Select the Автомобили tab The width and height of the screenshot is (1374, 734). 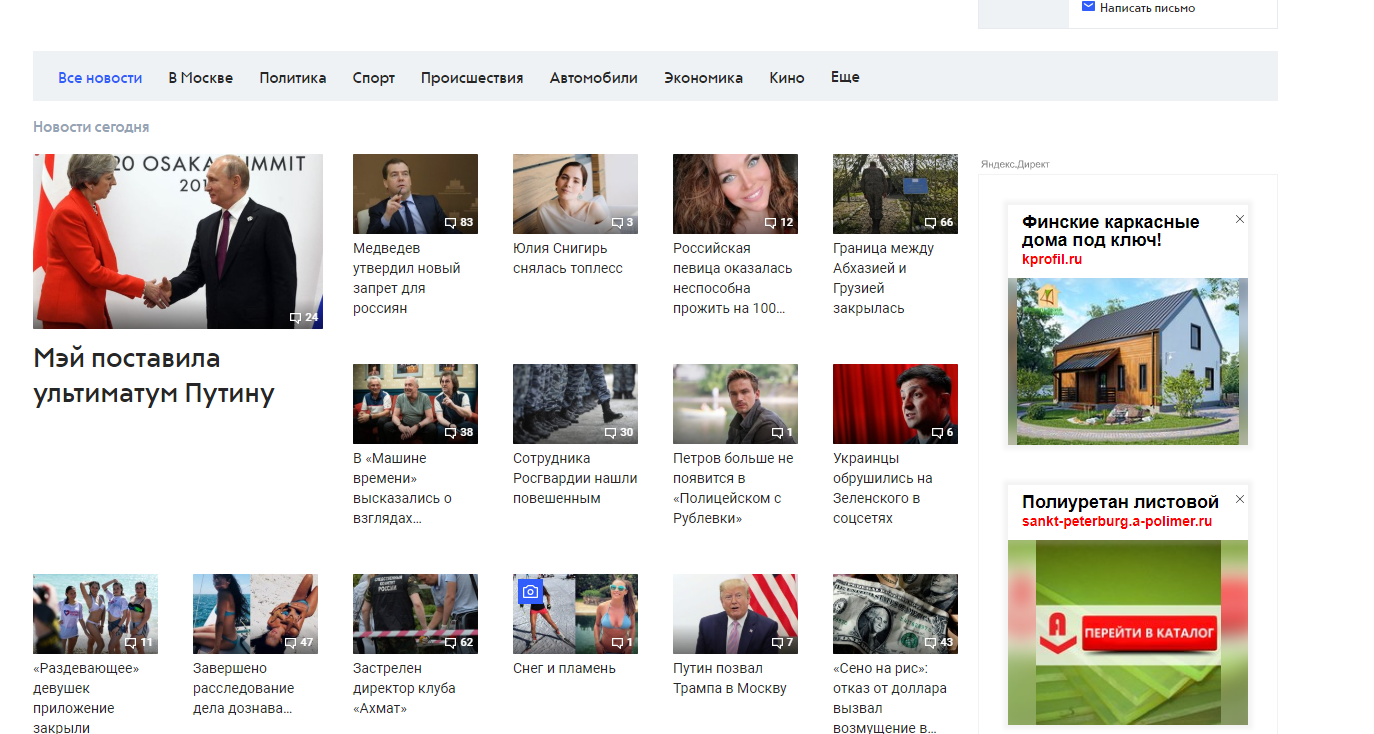click(x=593, y=78)
